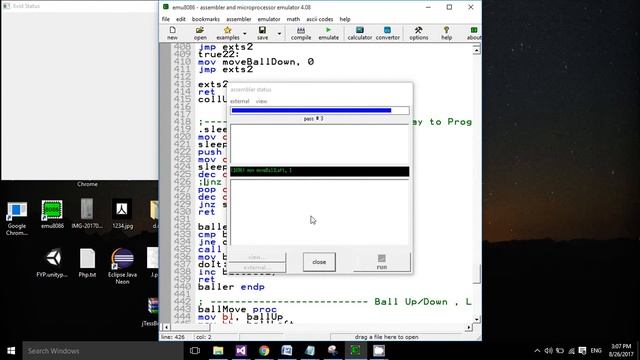640x360 pixels.
Task: Open the help menu
Action: tap(345, 19)
